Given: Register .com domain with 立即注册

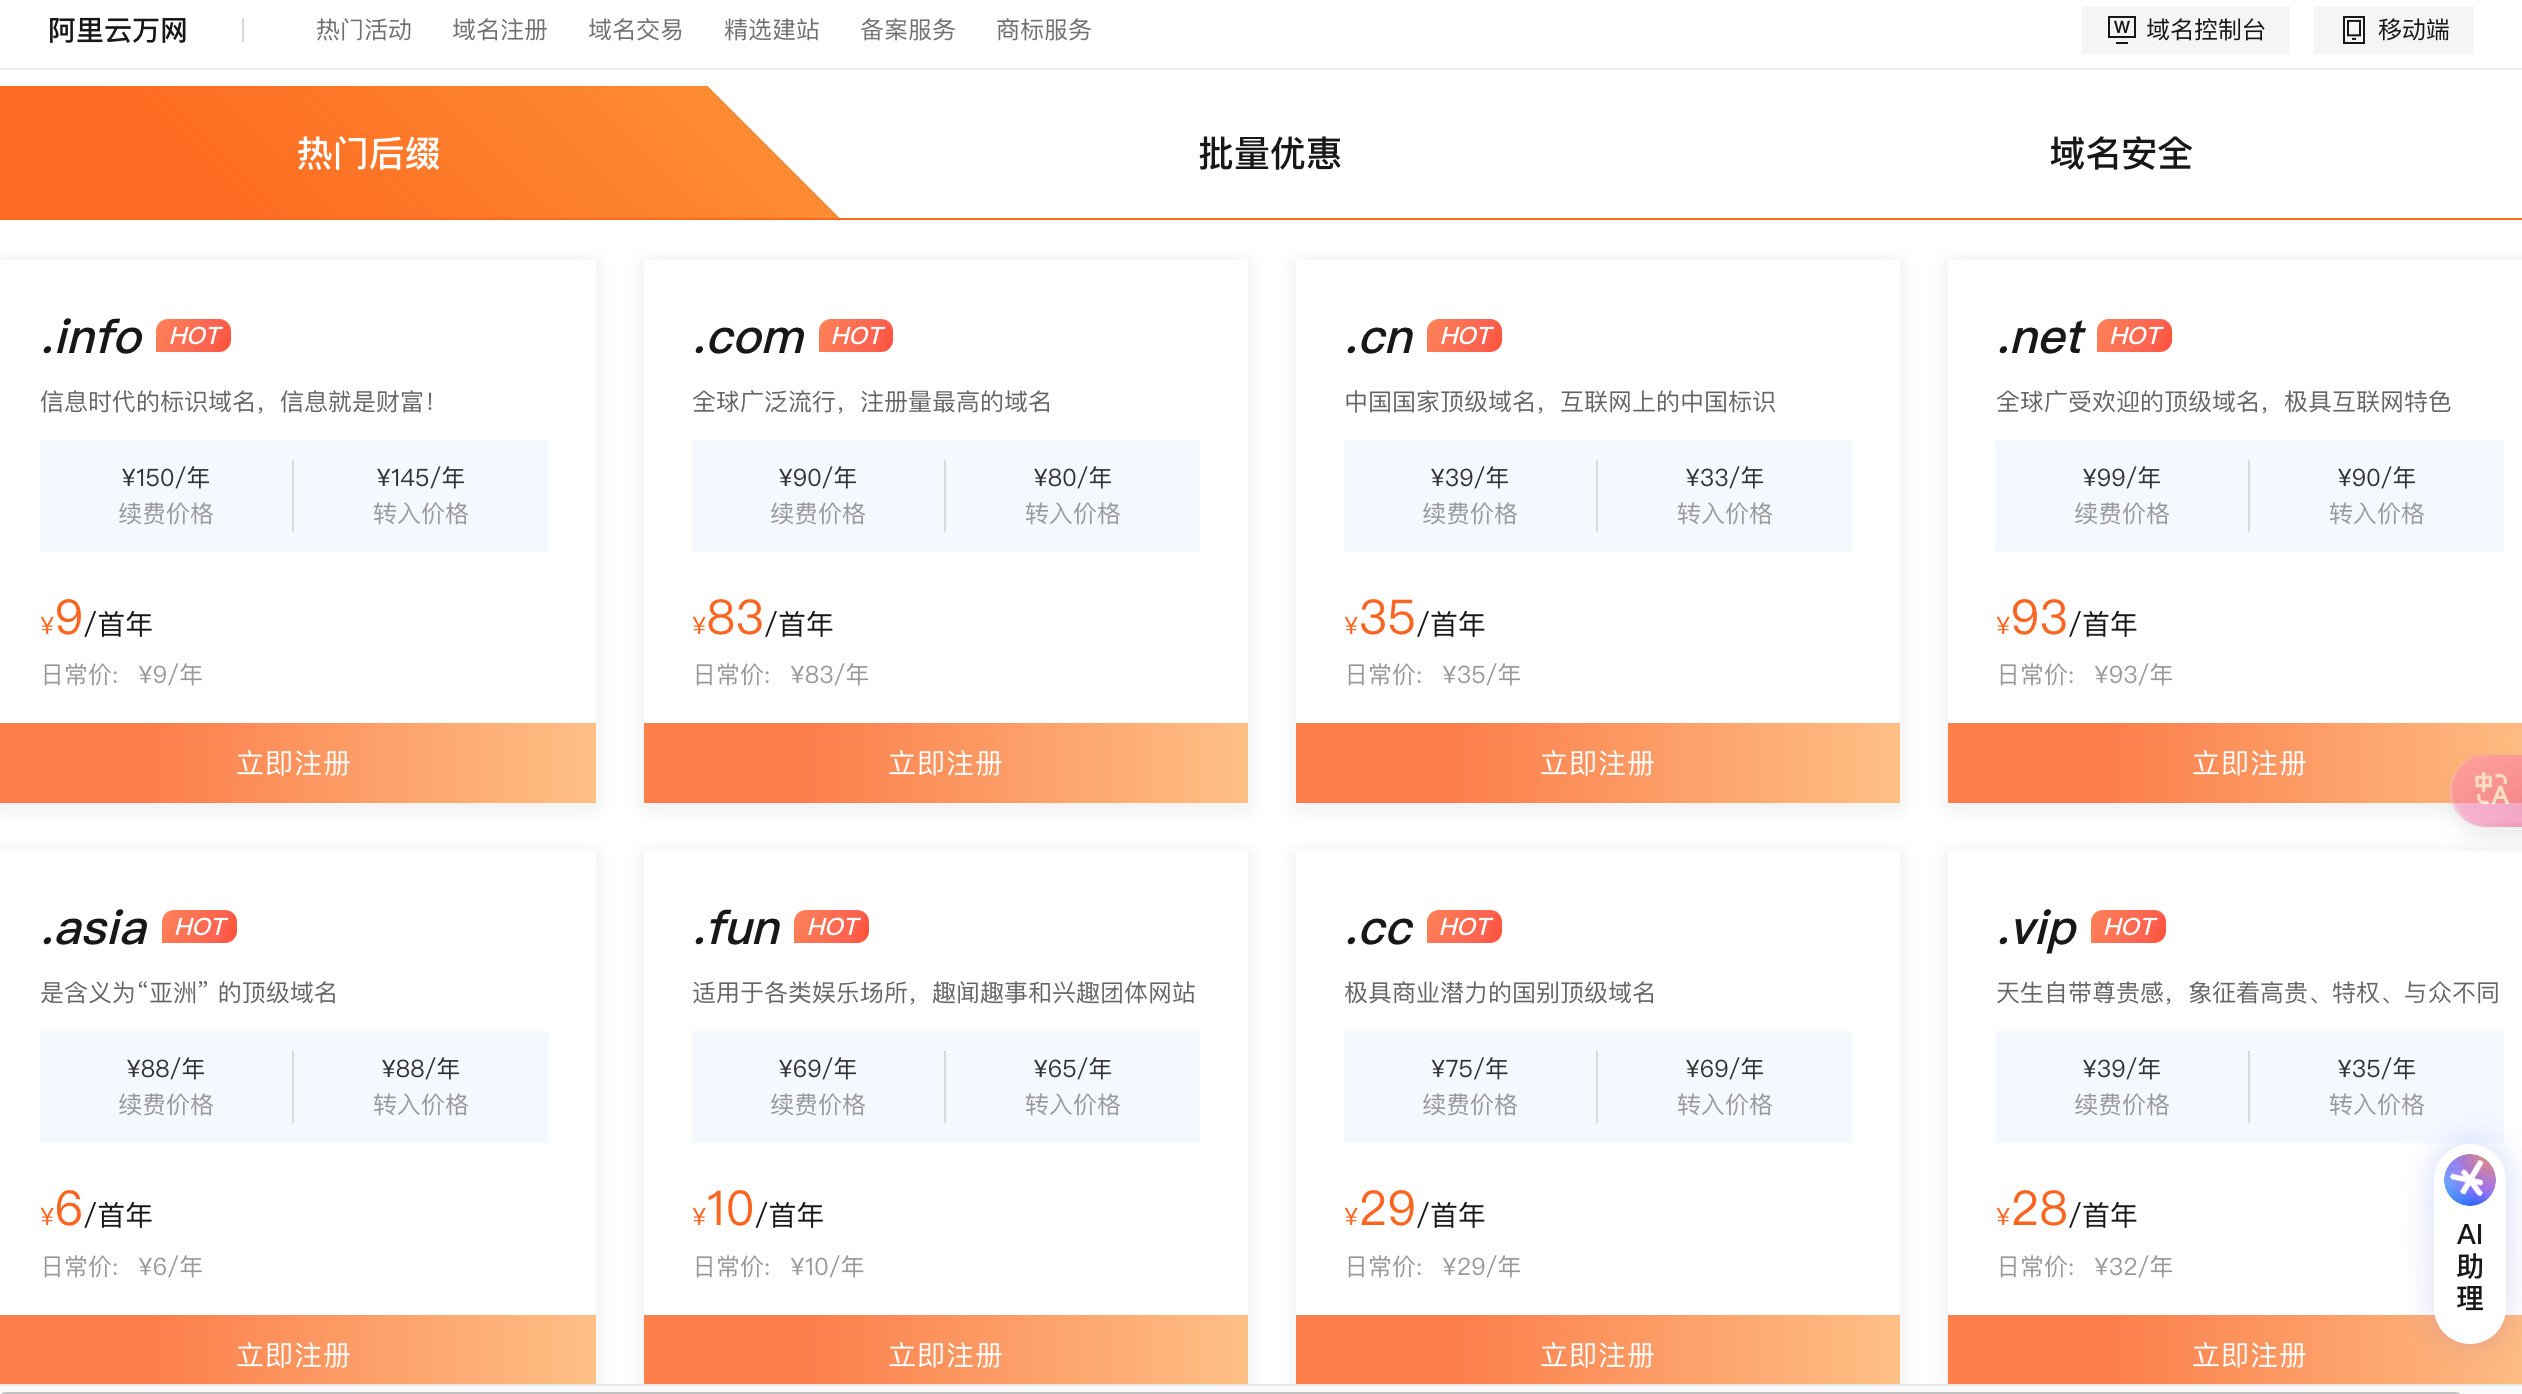Looking at the screenshot, I should click(945, 763).
